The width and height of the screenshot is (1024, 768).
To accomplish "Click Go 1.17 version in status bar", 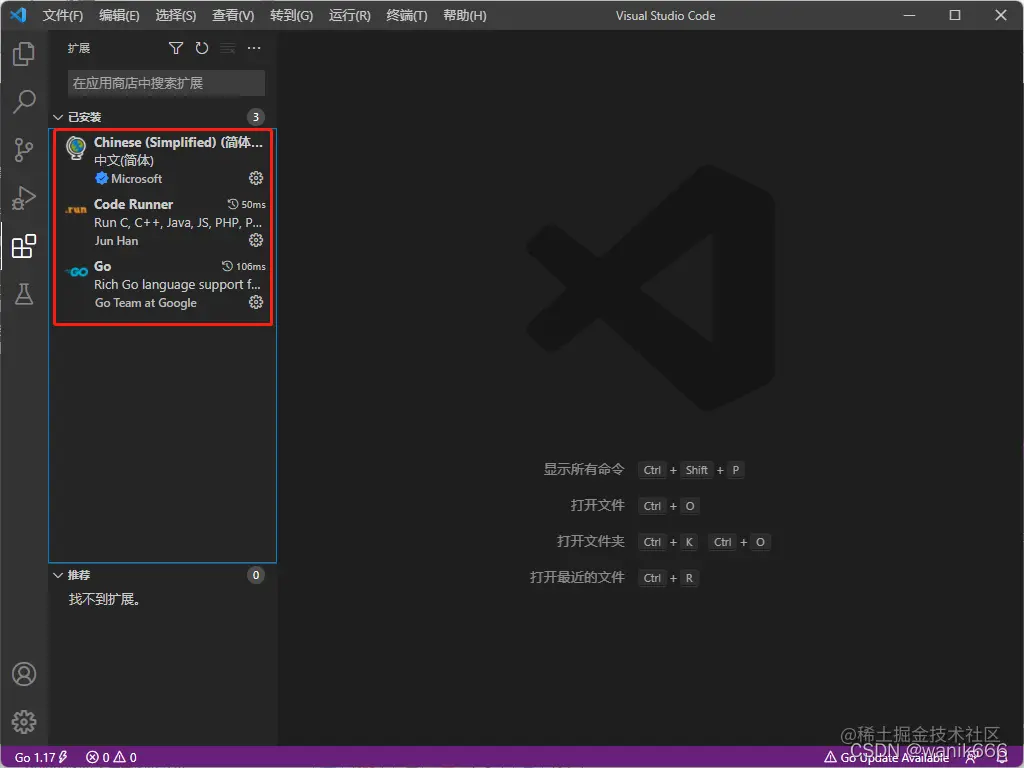I will point(40,758).
